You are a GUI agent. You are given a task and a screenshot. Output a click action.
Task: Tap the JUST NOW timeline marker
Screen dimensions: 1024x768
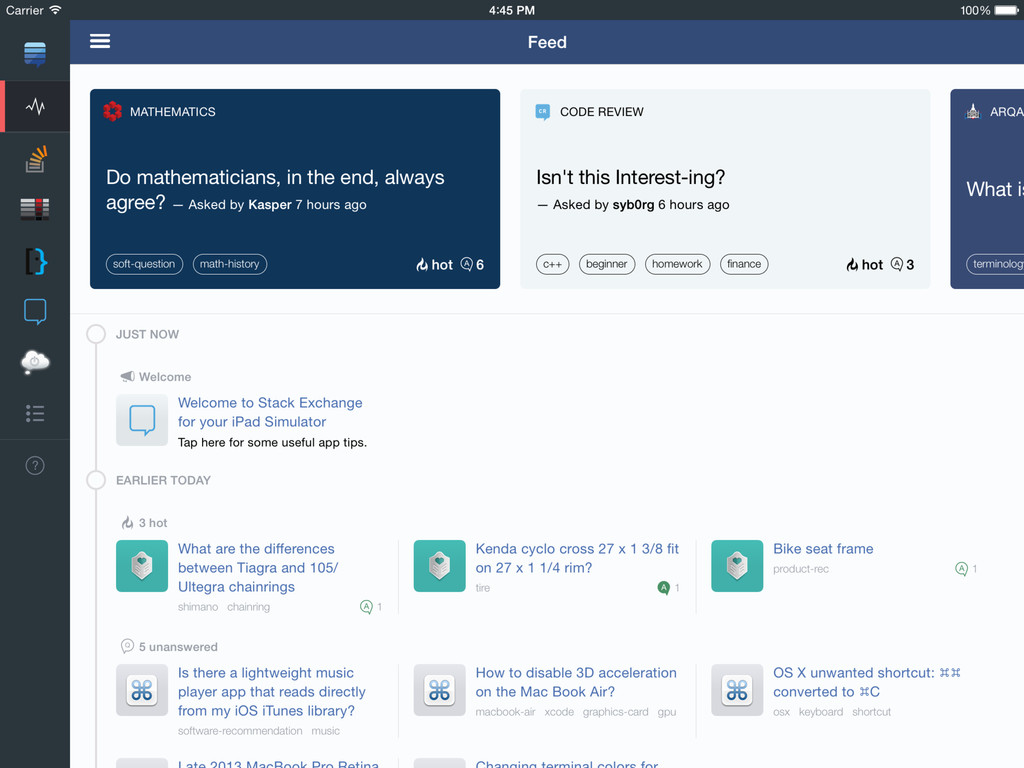(96, 334)
